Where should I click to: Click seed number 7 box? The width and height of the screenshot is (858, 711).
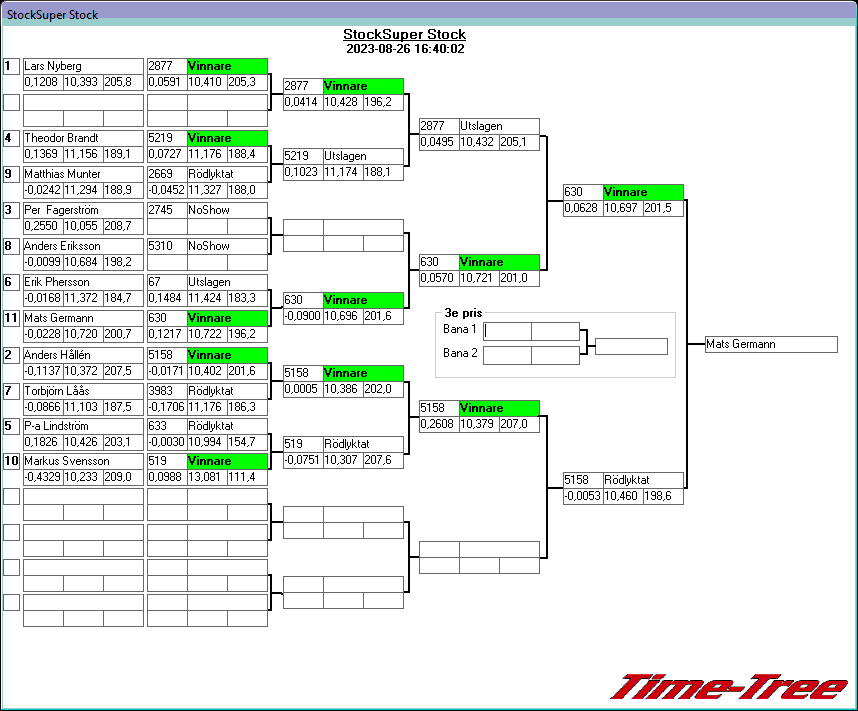coord(11,391)
